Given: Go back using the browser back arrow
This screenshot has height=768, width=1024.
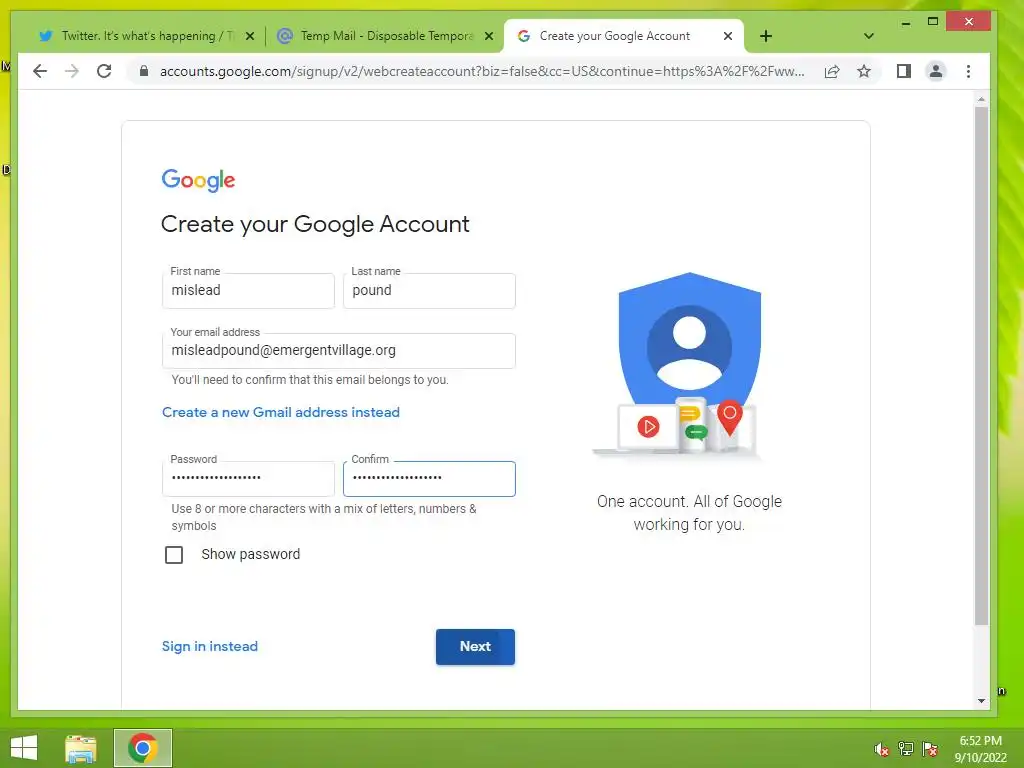Looking at the screenshot, I should [40, 71].
